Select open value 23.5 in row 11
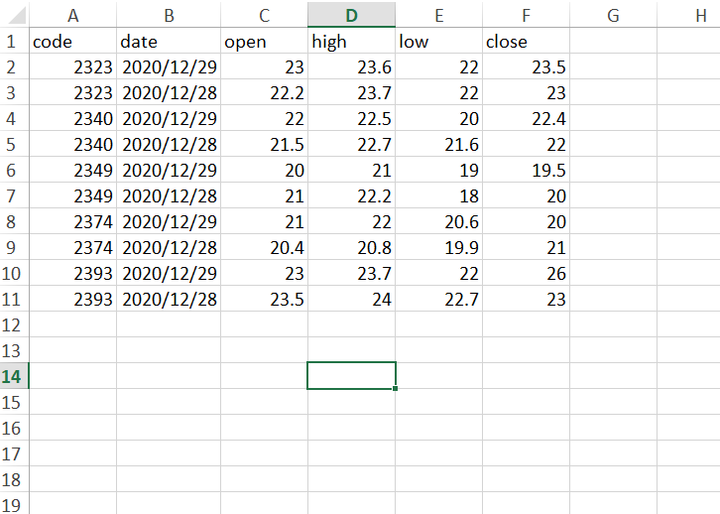 [x=264, y=299]
